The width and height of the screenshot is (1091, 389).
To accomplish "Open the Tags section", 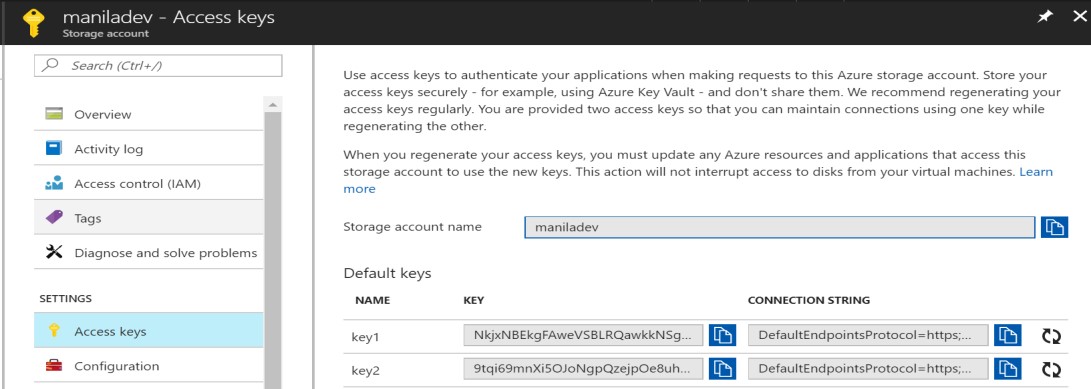I will click(x=149, y=218).
